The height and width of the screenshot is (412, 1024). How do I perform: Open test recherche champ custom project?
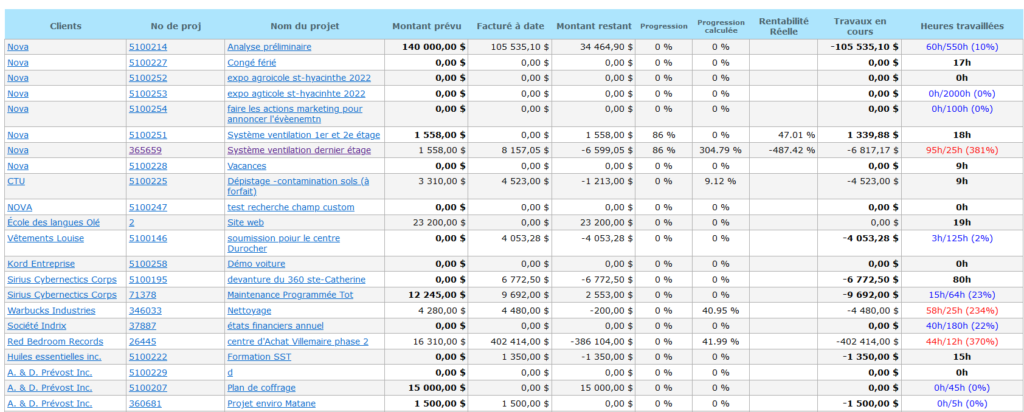[x=291, y=208]
